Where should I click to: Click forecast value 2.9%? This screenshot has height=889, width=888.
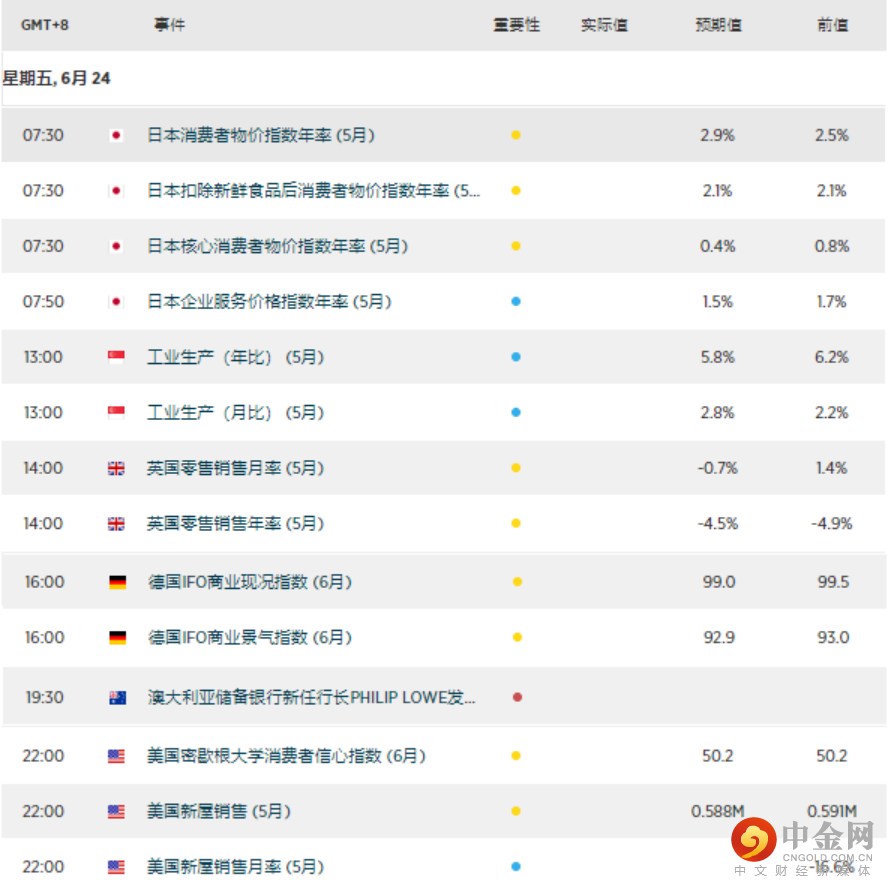(717, 136)
